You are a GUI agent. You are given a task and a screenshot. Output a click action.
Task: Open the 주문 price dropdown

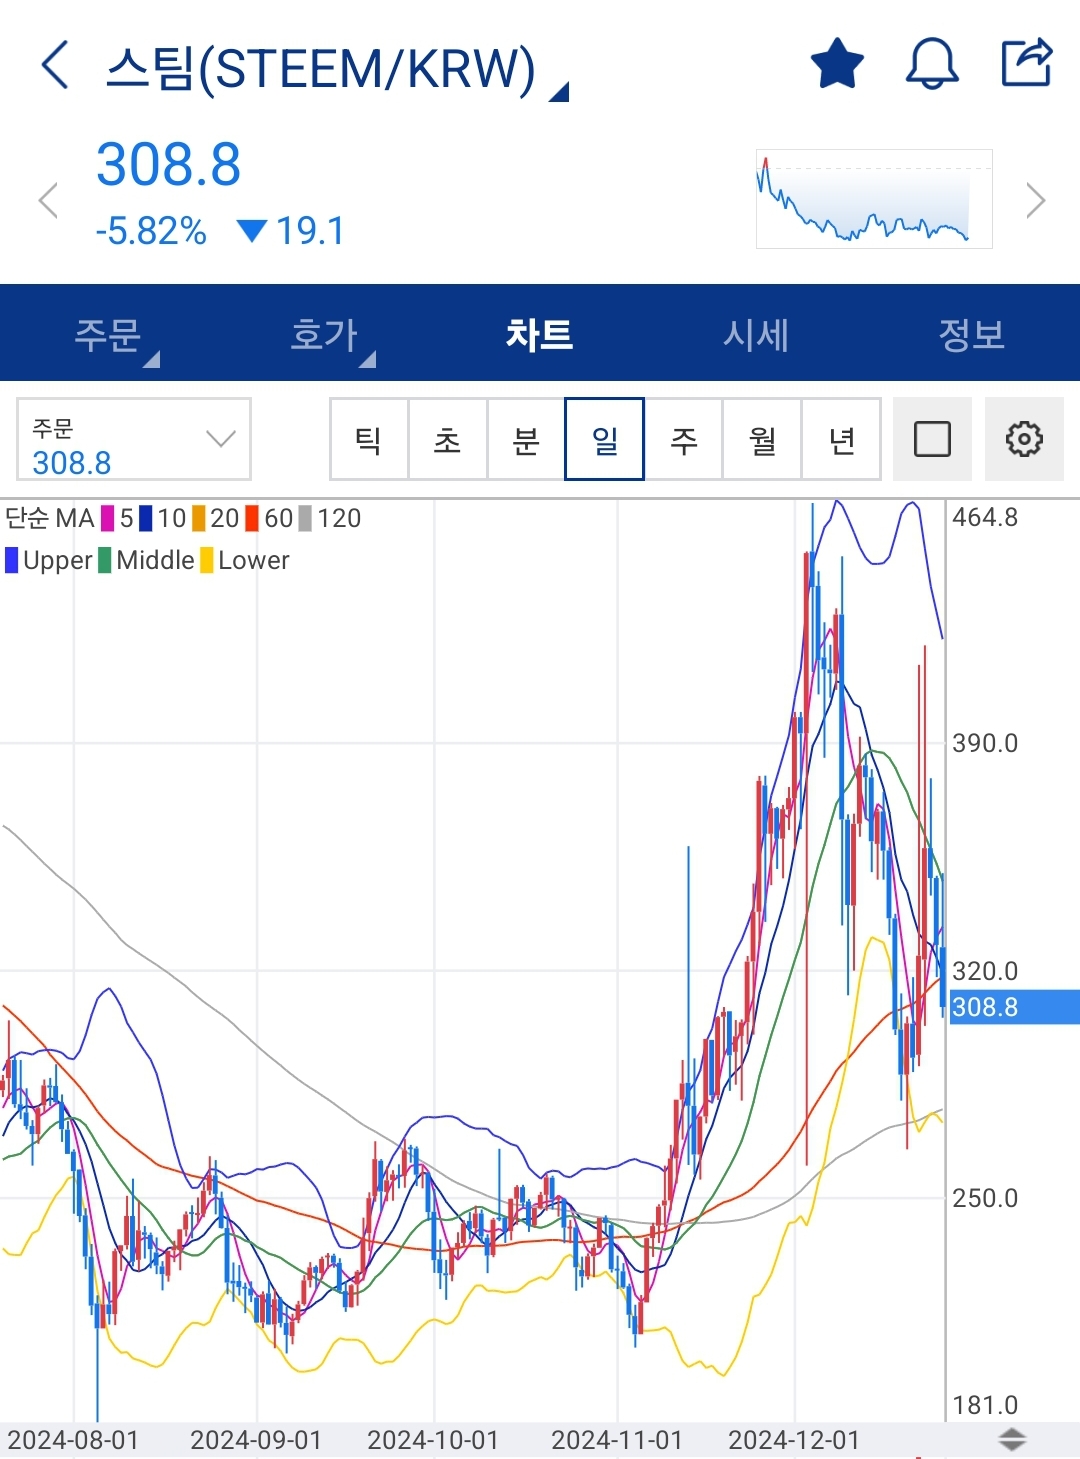coord(133,439)
